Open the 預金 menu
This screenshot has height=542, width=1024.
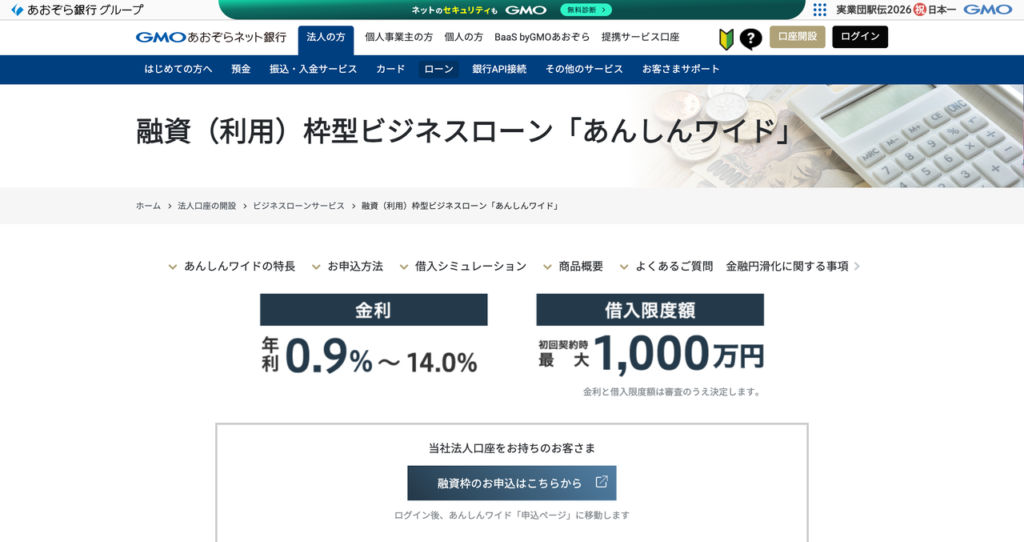tap(241, 69)
